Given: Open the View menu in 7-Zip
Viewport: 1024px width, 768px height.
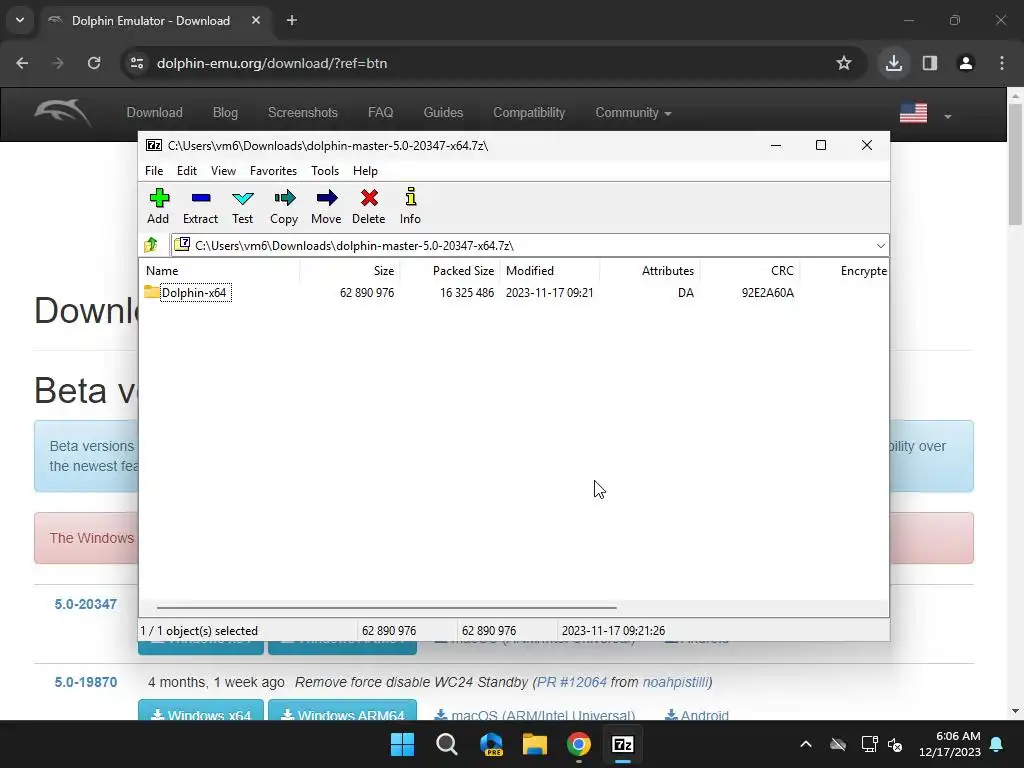Looking at the screenshot, I should tap(223, 170).
